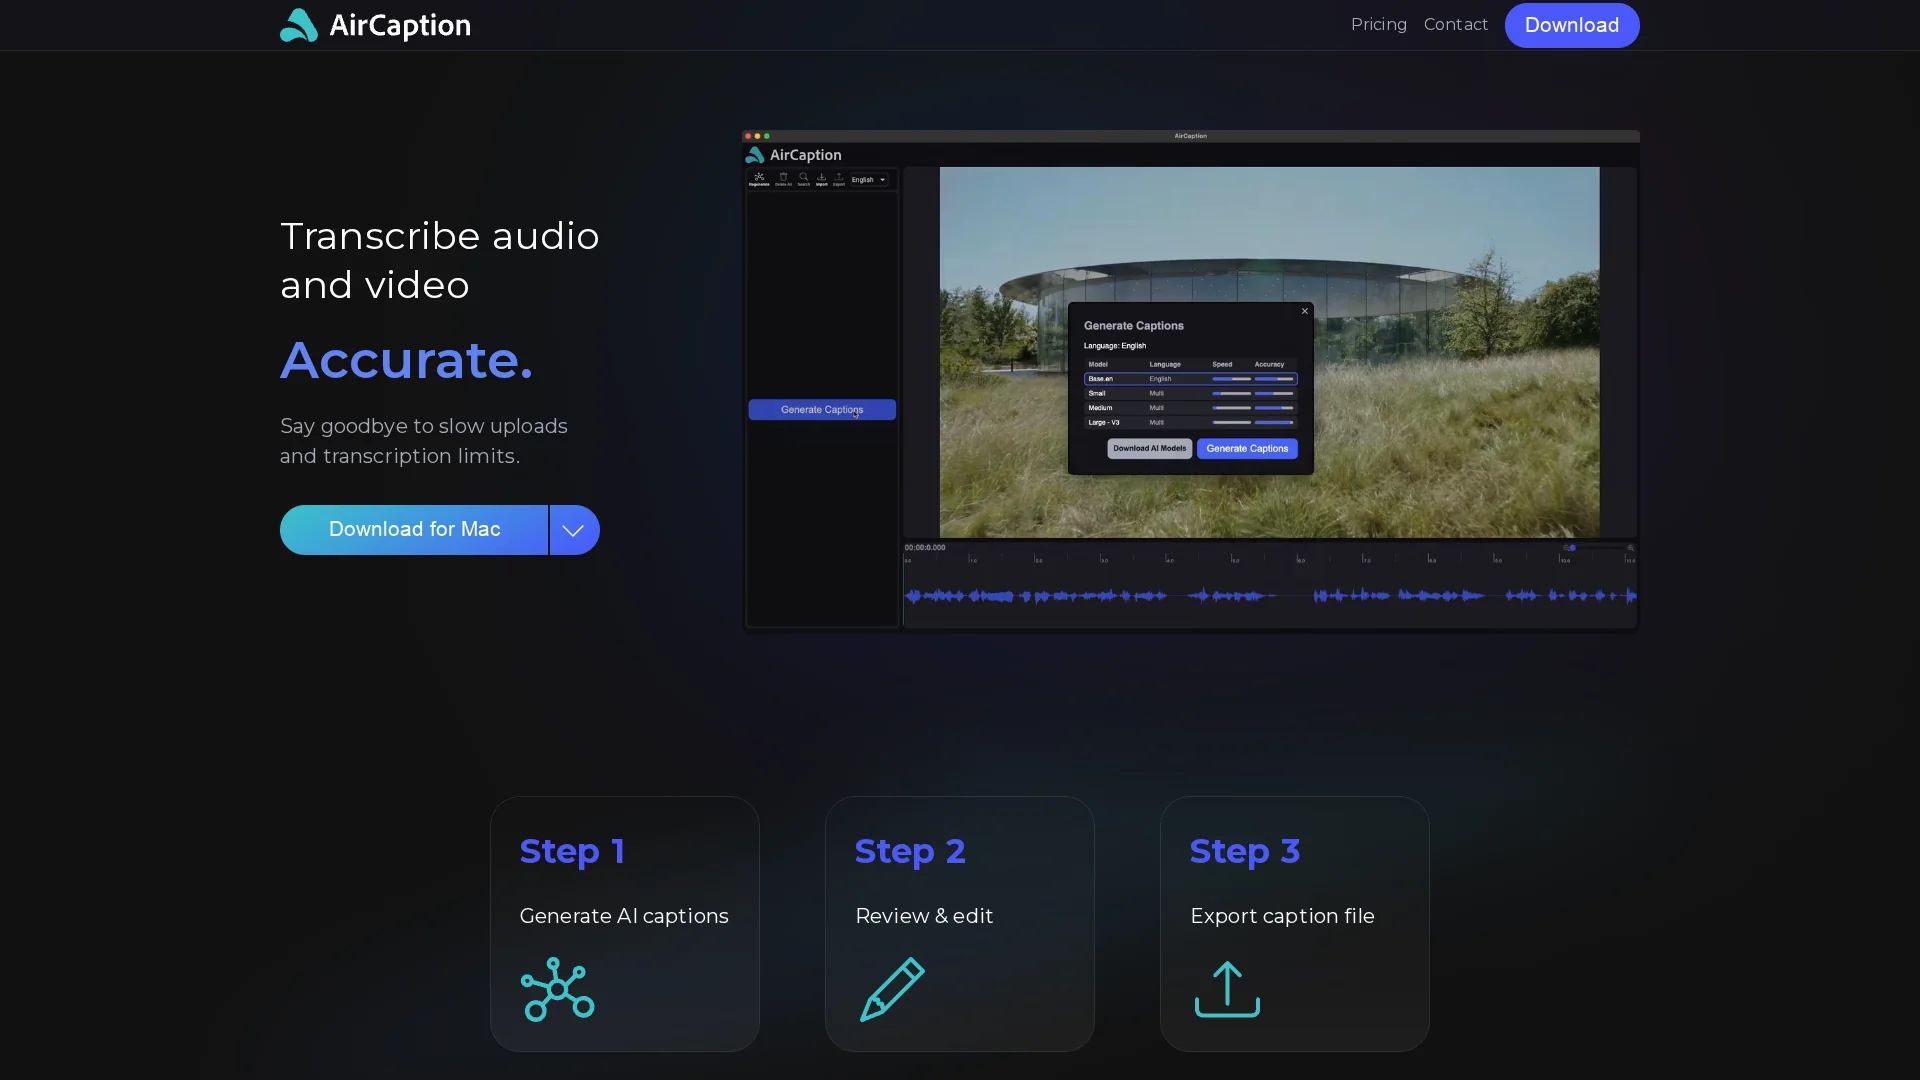This screenshot has height=1080, width=1920.
Task: Click the Review & edit text
Action: (924, 916)
